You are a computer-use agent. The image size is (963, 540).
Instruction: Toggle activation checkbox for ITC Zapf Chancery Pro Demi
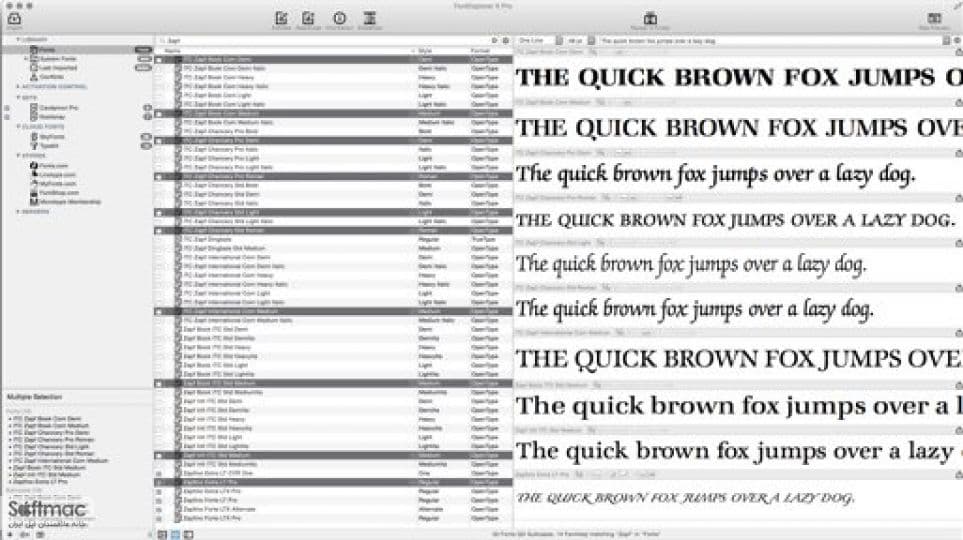pyautogui.click(x=159, y=141)
